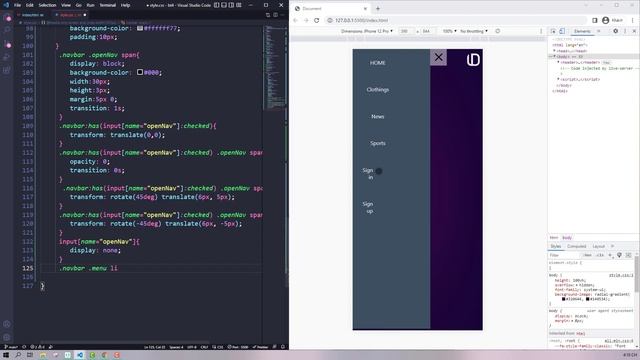Expand the header node in the Elements tree
Screen dimensions: 640x360
pos(558,62)
